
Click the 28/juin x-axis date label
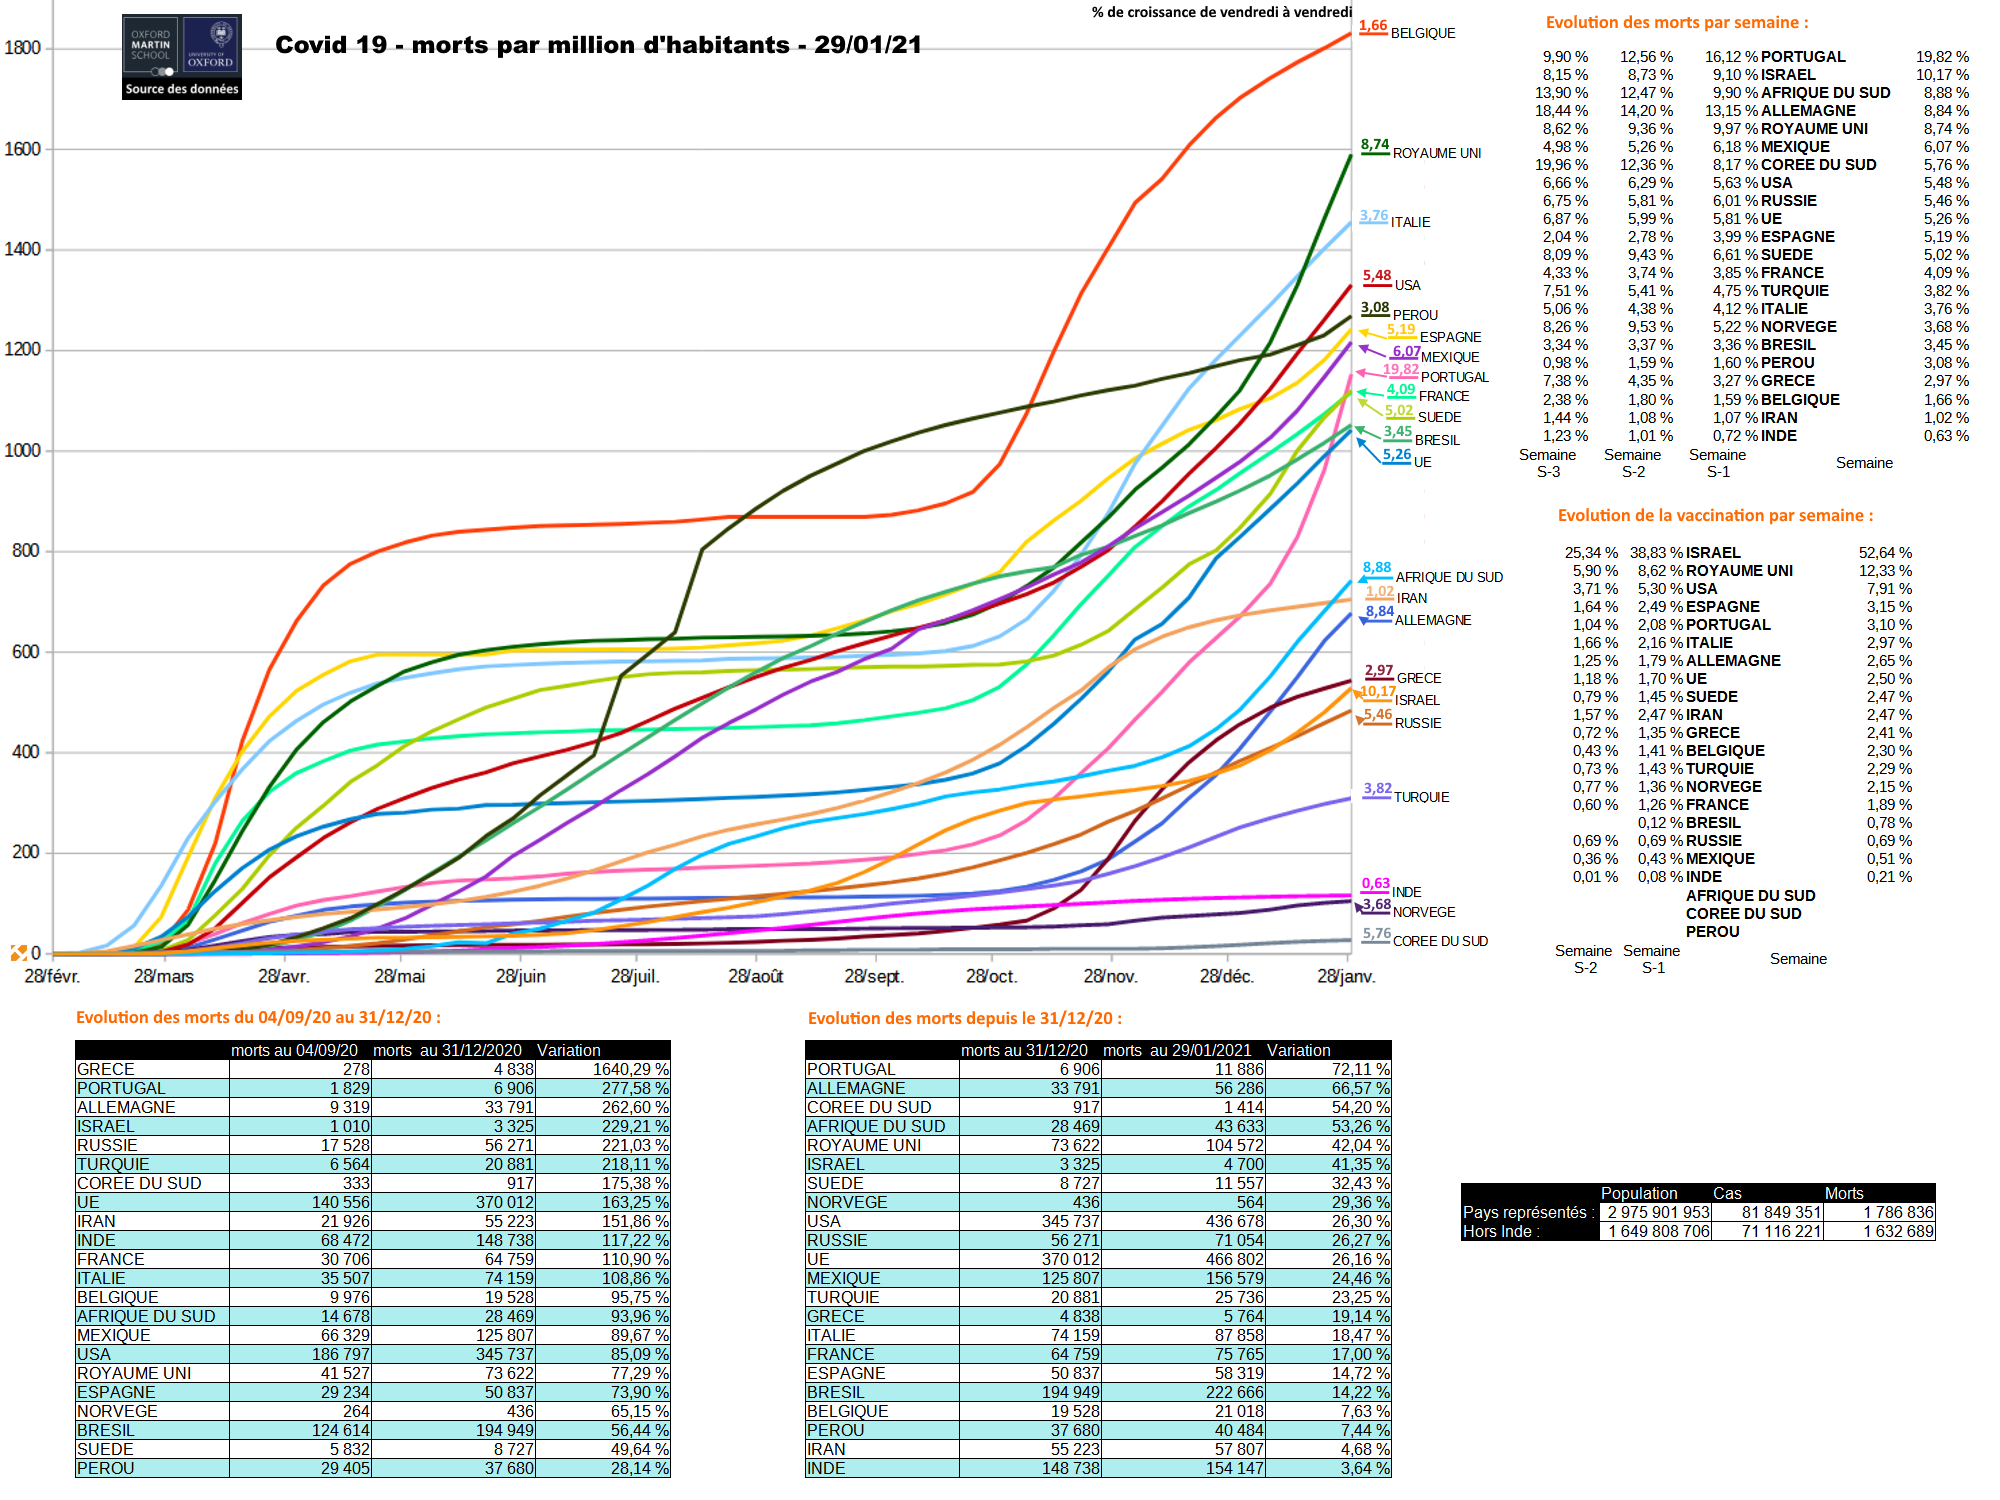coord(520,976)
